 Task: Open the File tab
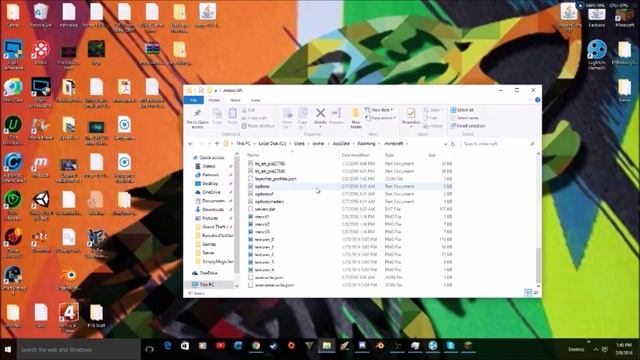coord(194,100)
